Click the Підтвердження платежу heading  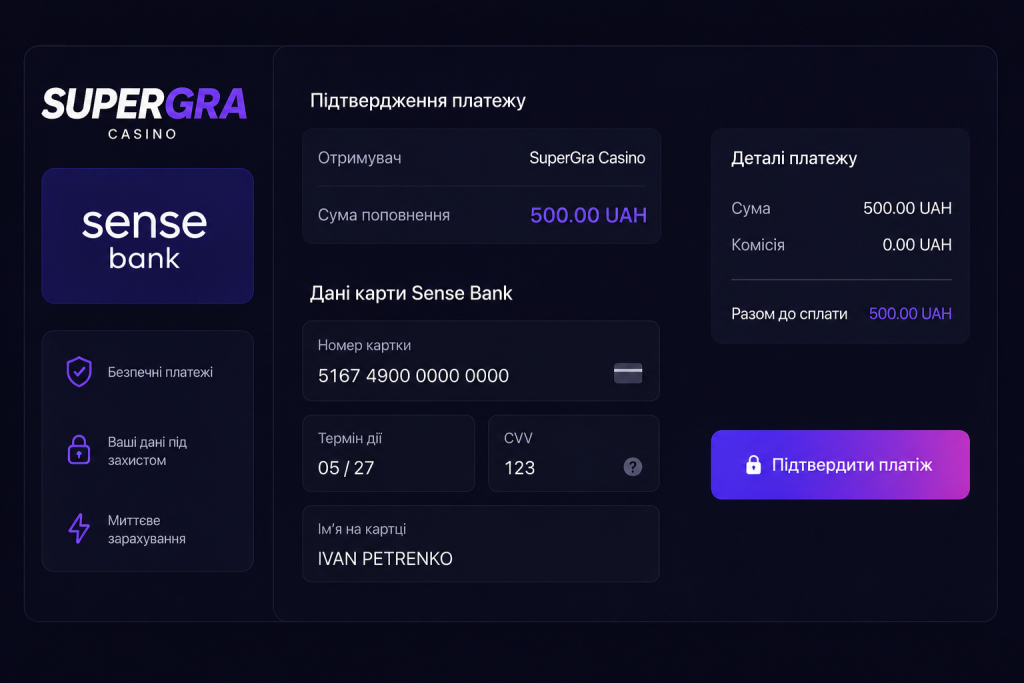click(417, 101)
